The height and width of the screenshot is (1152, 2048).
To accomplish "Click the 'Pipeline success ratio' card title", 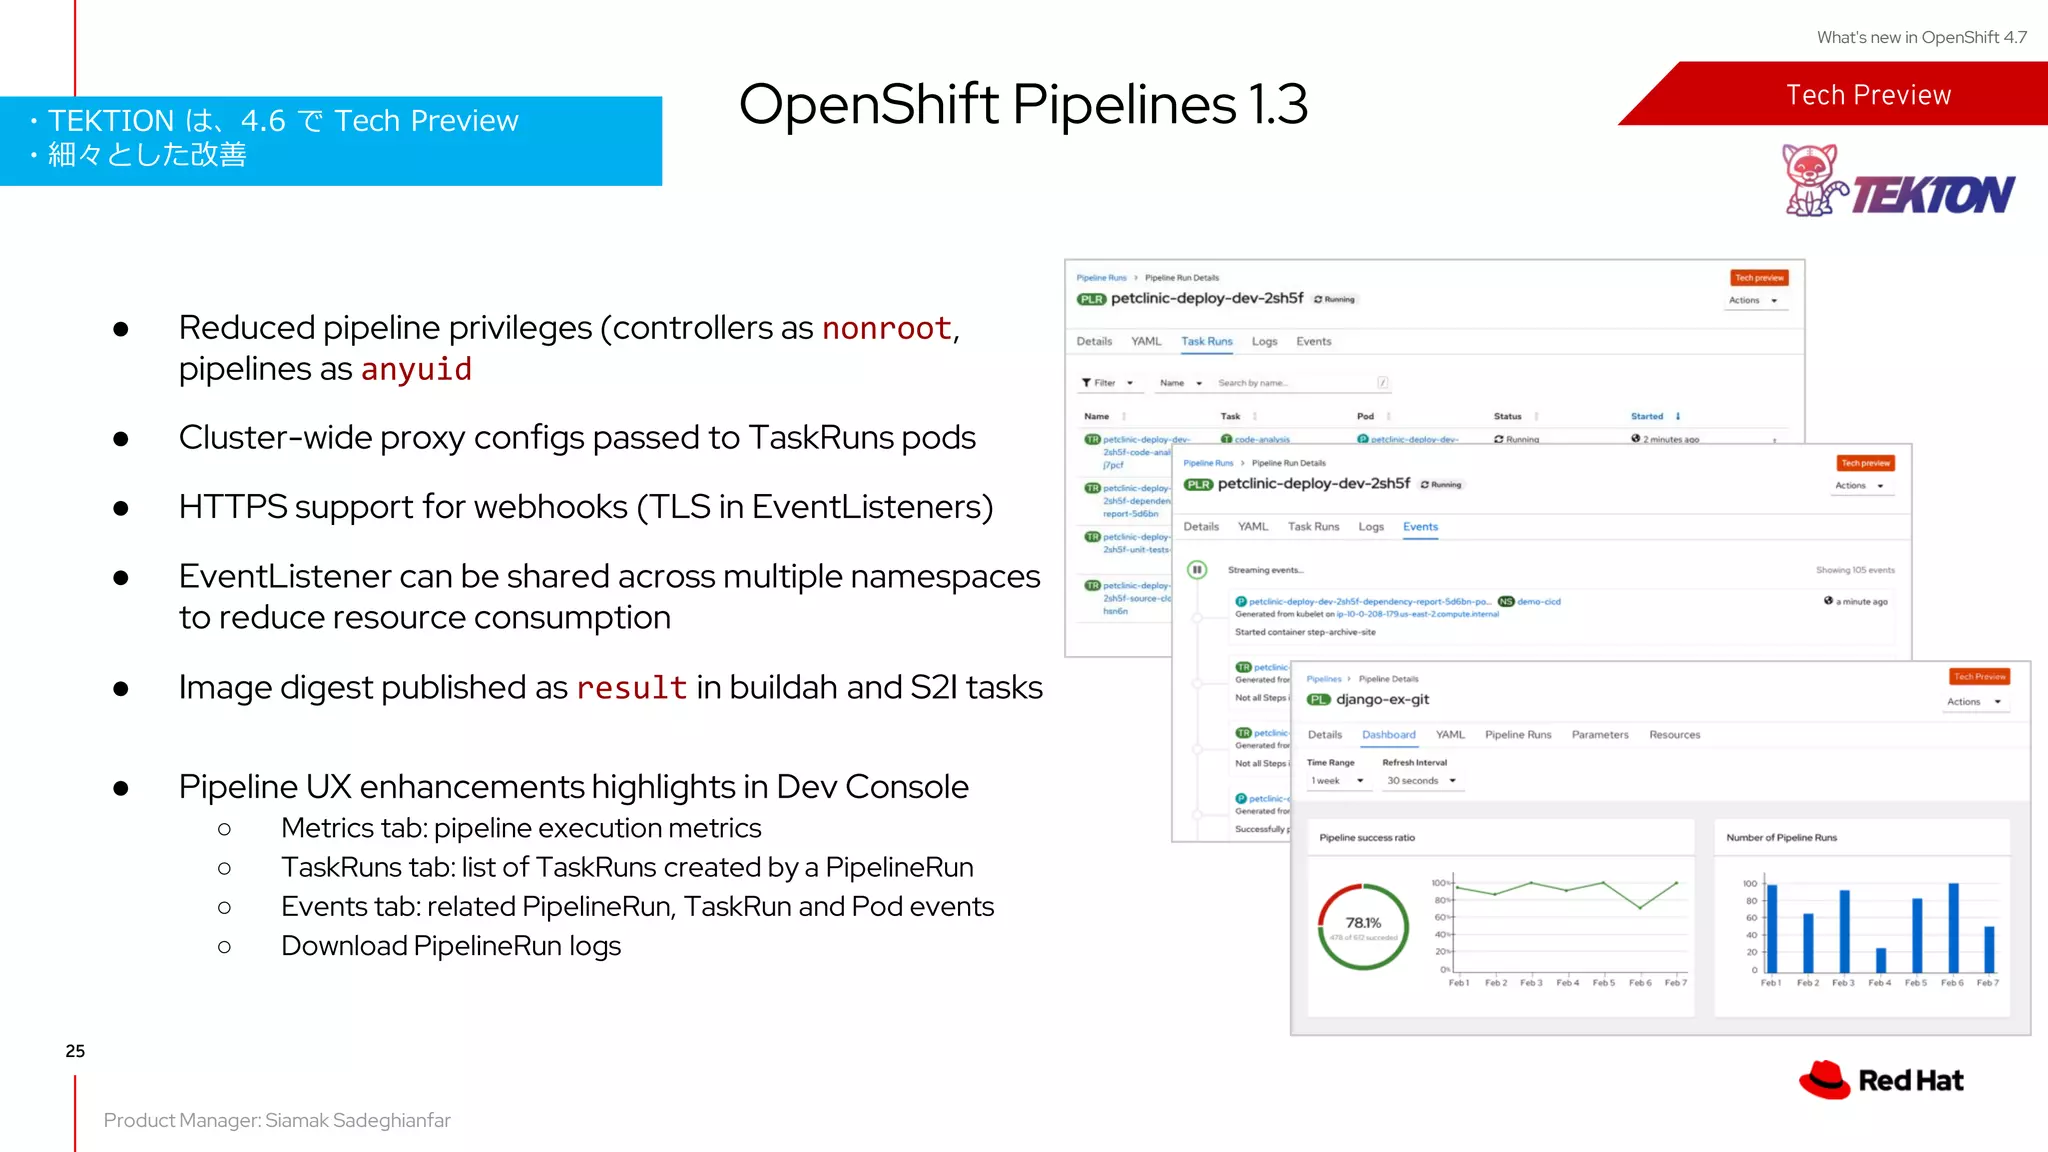I will [x=1367, y=838].
